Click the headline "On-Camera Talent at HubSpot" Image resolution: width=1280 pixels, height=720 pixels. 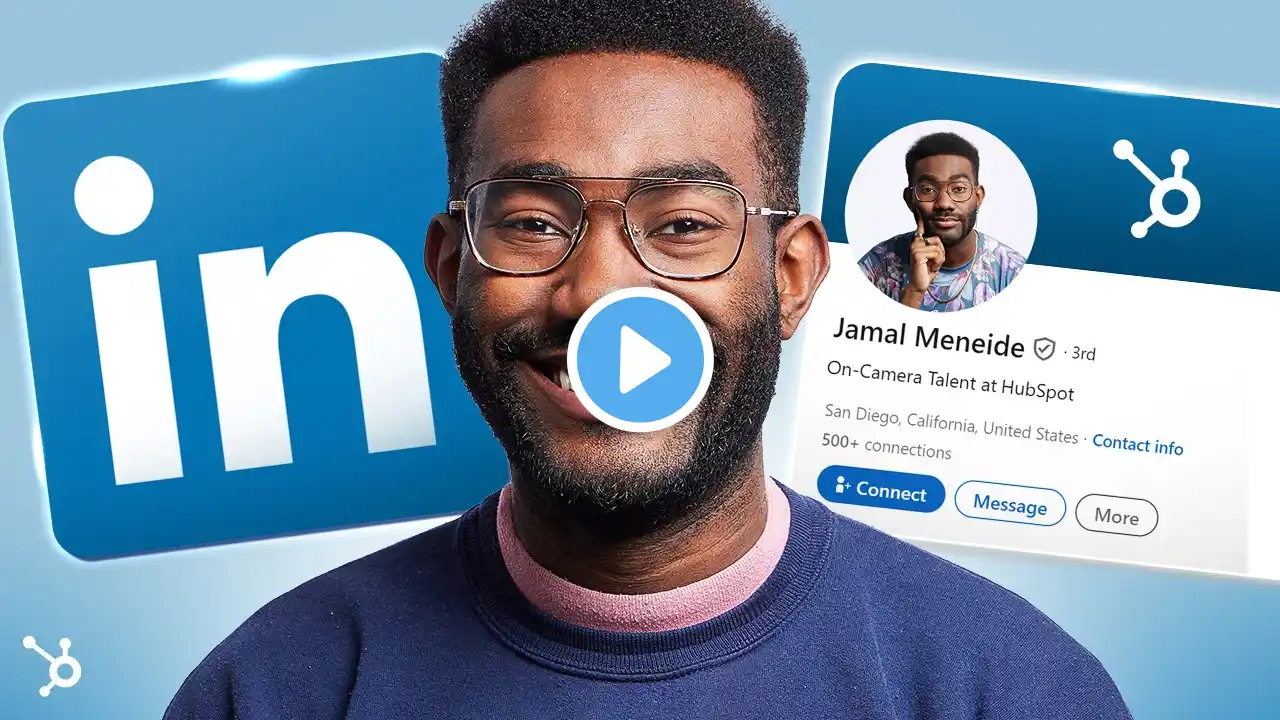[x=950, y=380]
